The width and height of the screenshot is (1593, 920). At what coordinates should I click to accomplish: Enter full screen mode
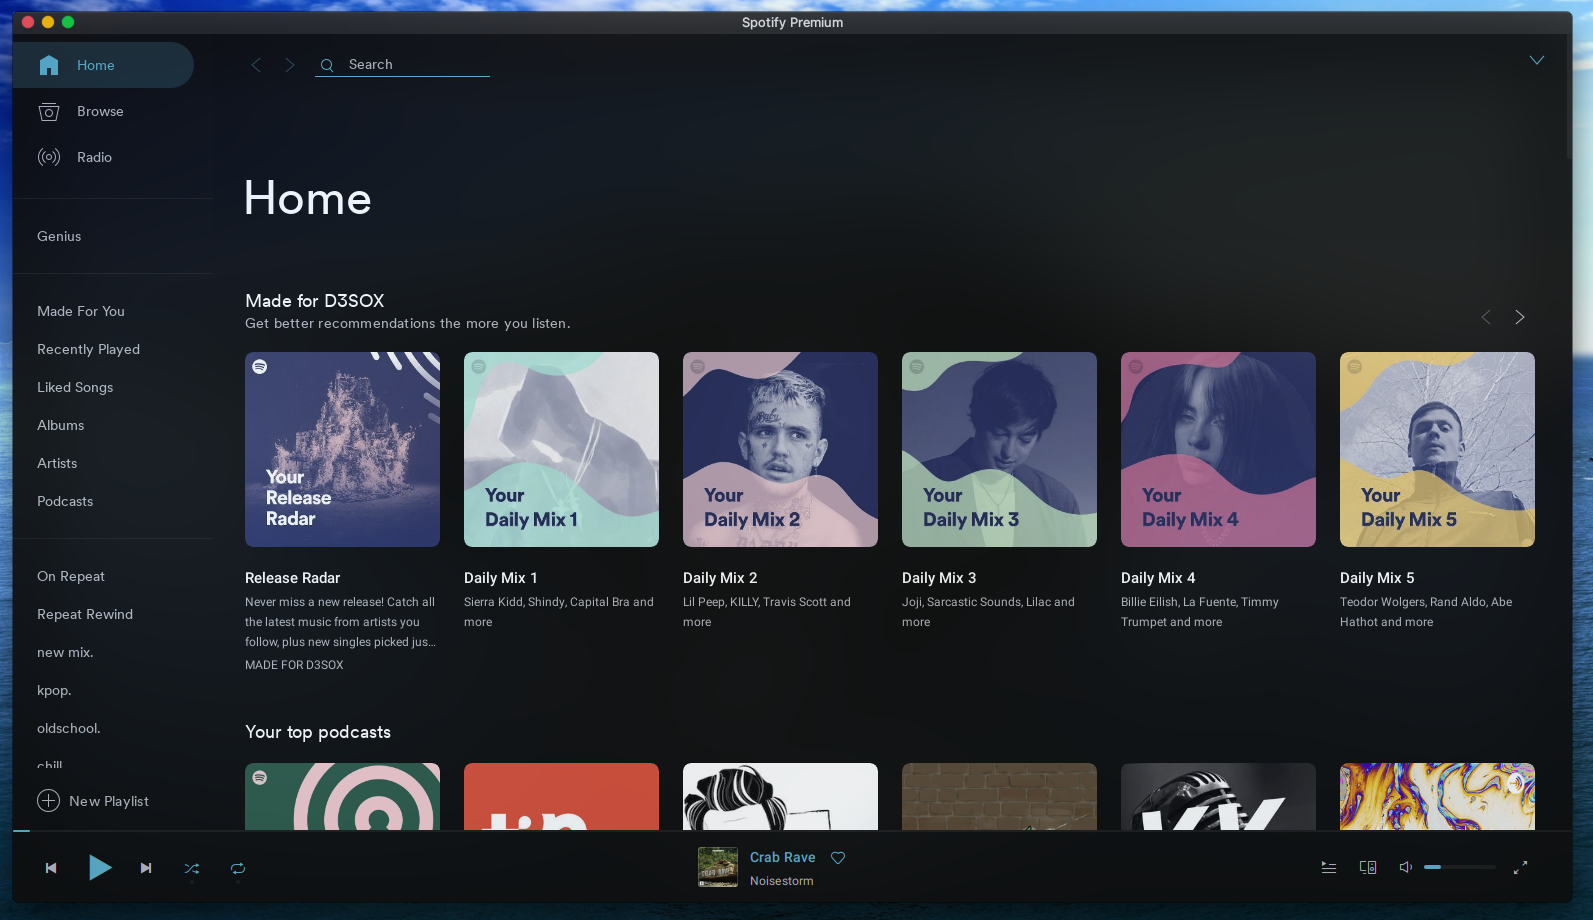(x=1520, y=867)
